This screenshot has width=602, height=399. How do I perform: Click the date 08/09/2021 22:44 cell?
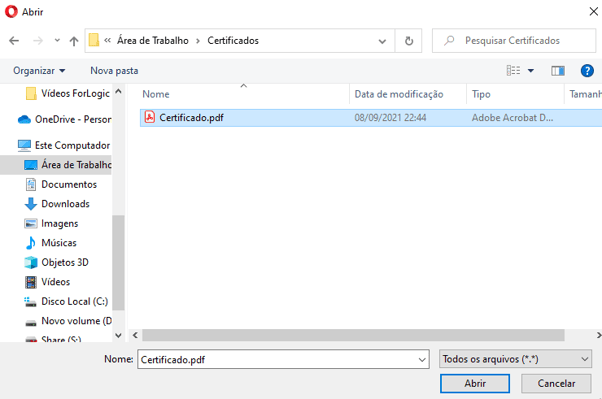[390, 118]
